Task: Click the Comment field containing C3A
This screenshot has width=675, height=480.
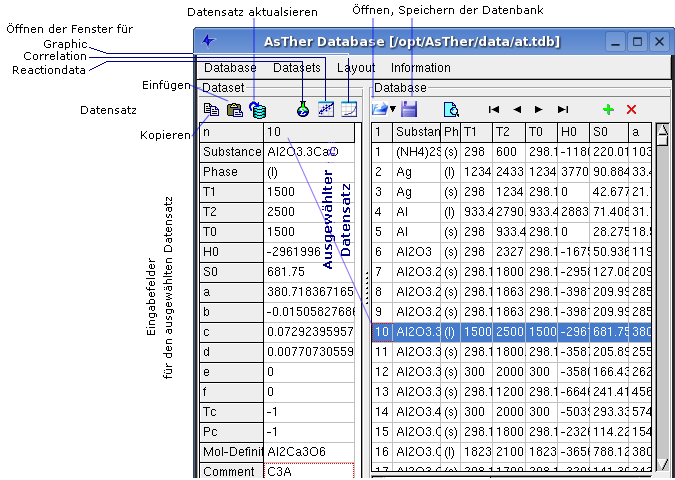Action: tap(309, 472)
